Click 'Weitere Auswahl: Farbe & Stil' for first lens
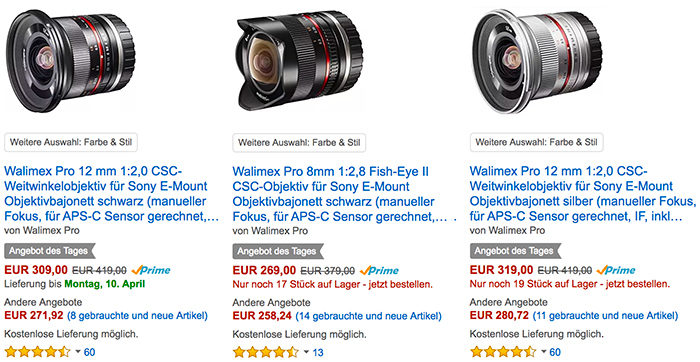 tap(71, 142)
